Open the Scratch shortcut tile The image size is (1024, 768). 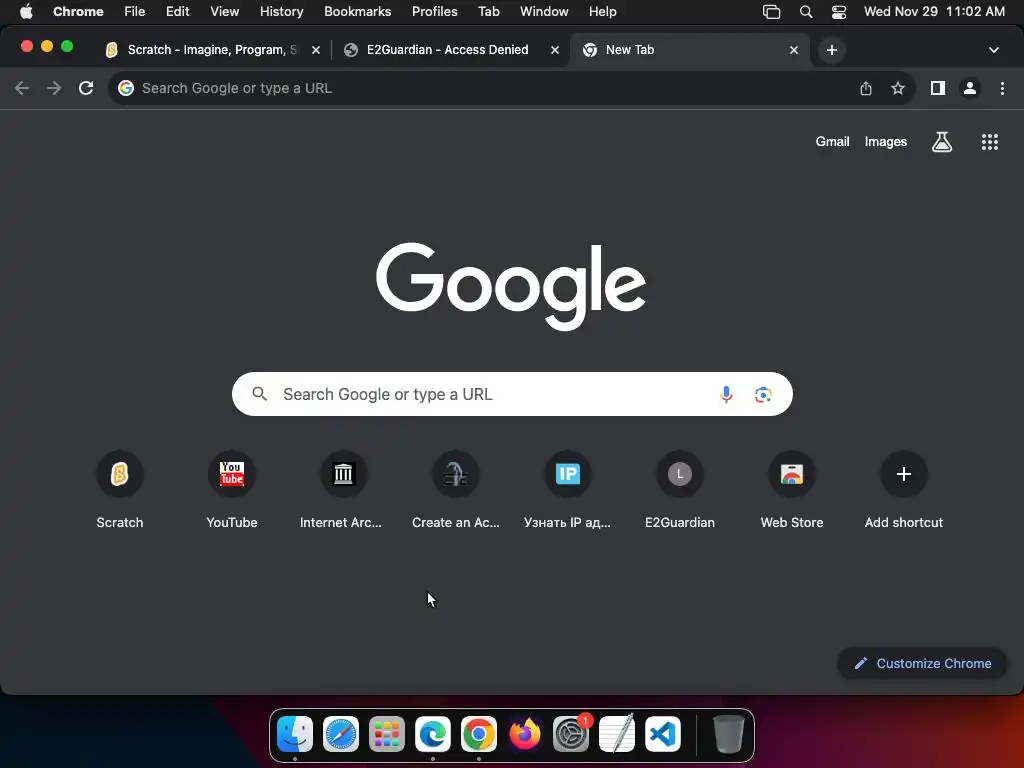[x=120, y=490]
